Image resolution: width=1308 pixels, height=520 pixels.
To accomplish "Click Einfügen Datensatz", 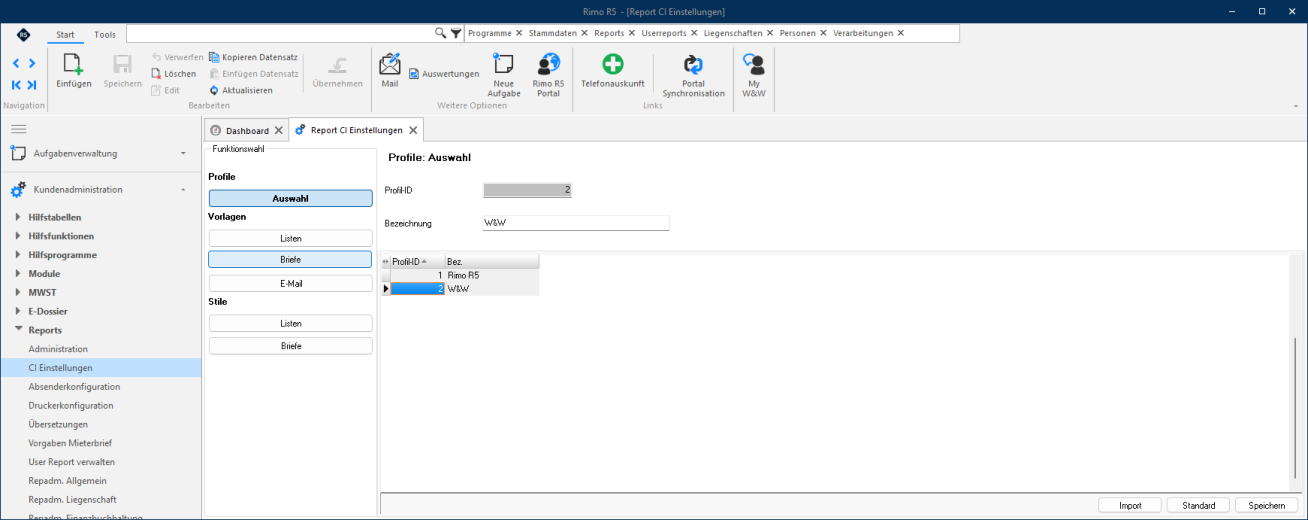I will (254, 74).
